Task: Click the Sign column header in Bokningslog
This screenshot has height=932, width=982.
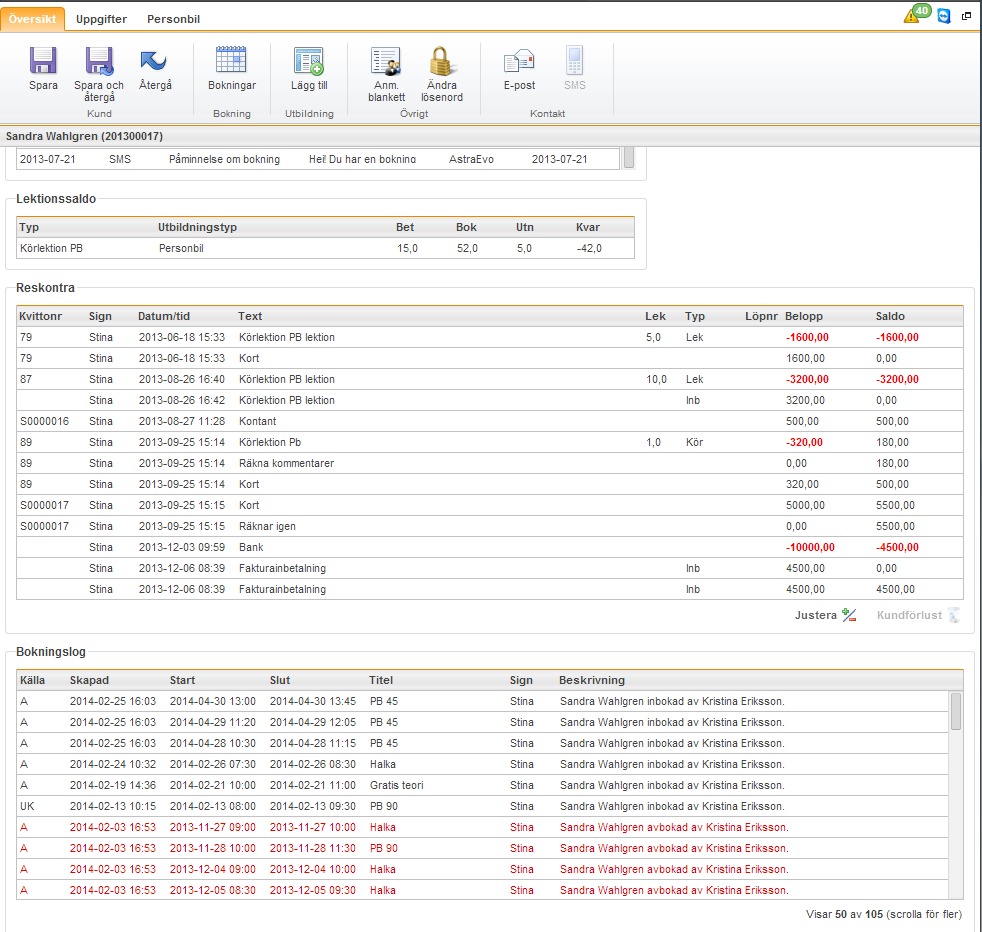Action: 521,680
